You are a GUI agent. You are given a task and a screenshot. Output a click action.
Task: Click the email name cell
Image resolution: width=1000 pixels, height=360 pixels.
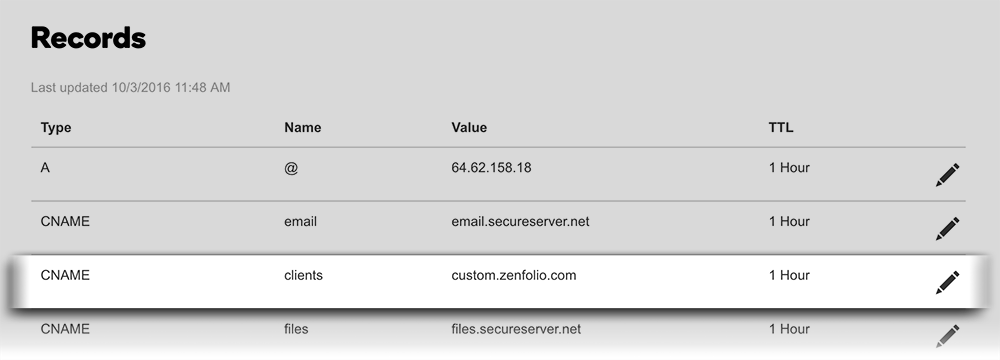pyautogui.click(x=300, y=221)
